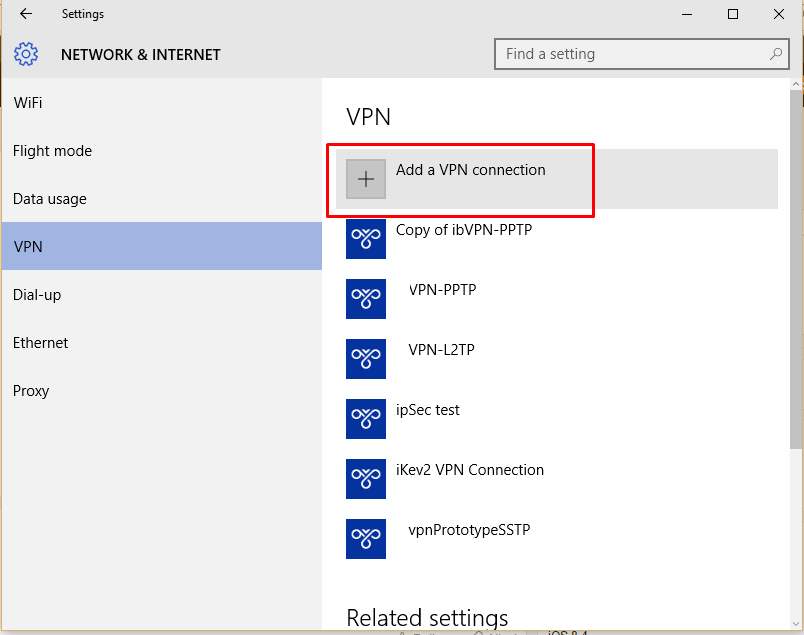804x635 pixels.
Task: Click the plus icon for adding a VPN
Action: tap(366, 179)
